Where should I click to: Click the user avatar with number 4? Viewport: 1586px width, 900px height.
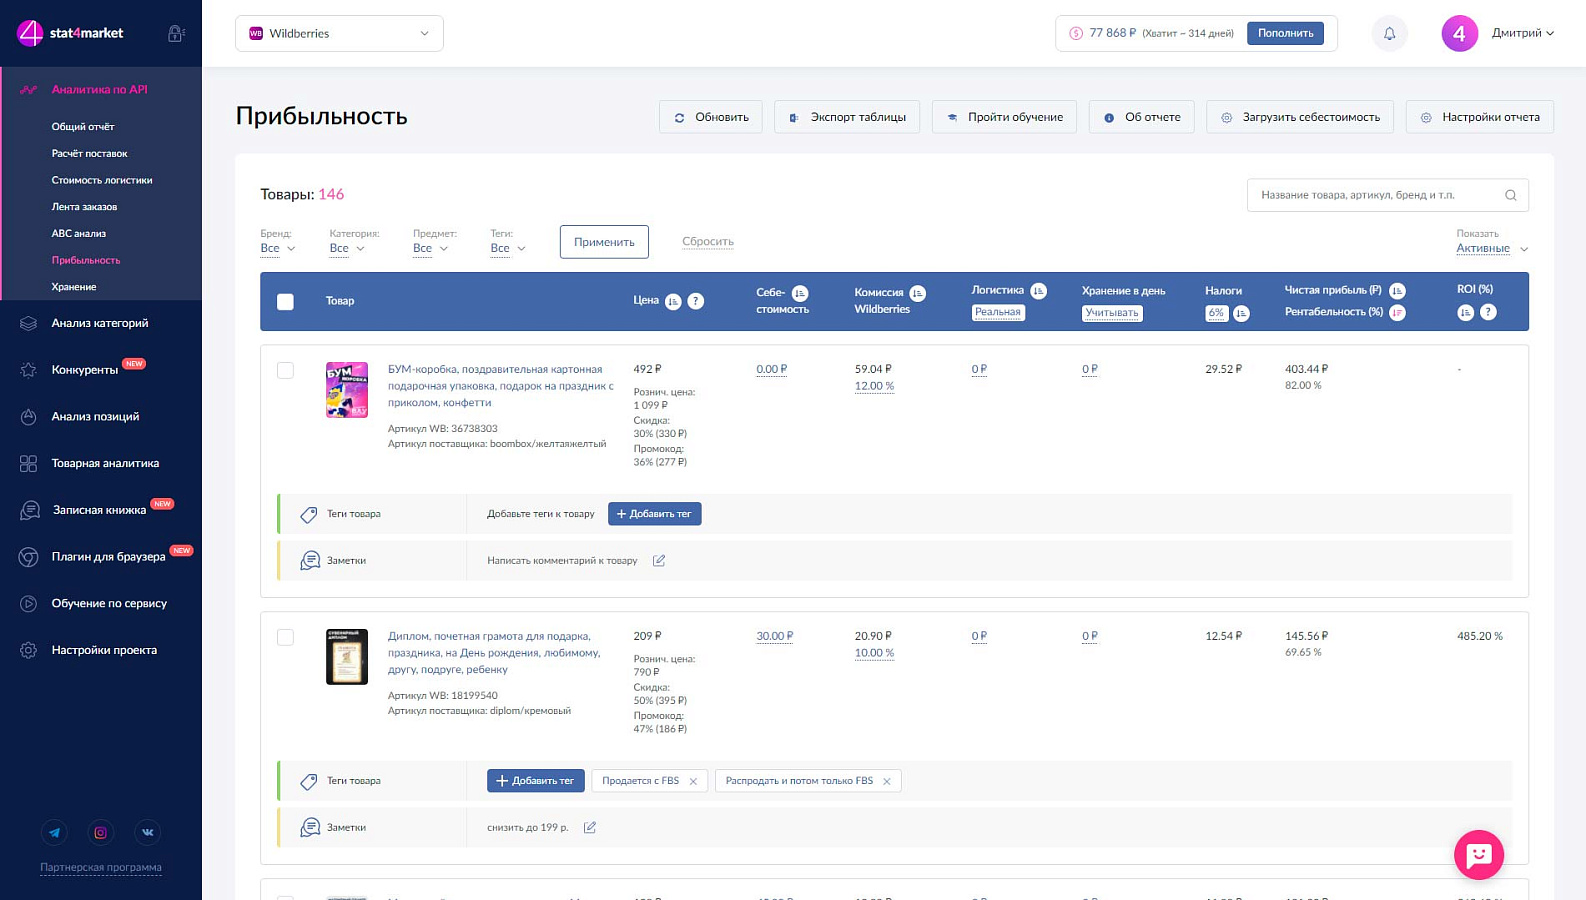tap(1459, 33)
